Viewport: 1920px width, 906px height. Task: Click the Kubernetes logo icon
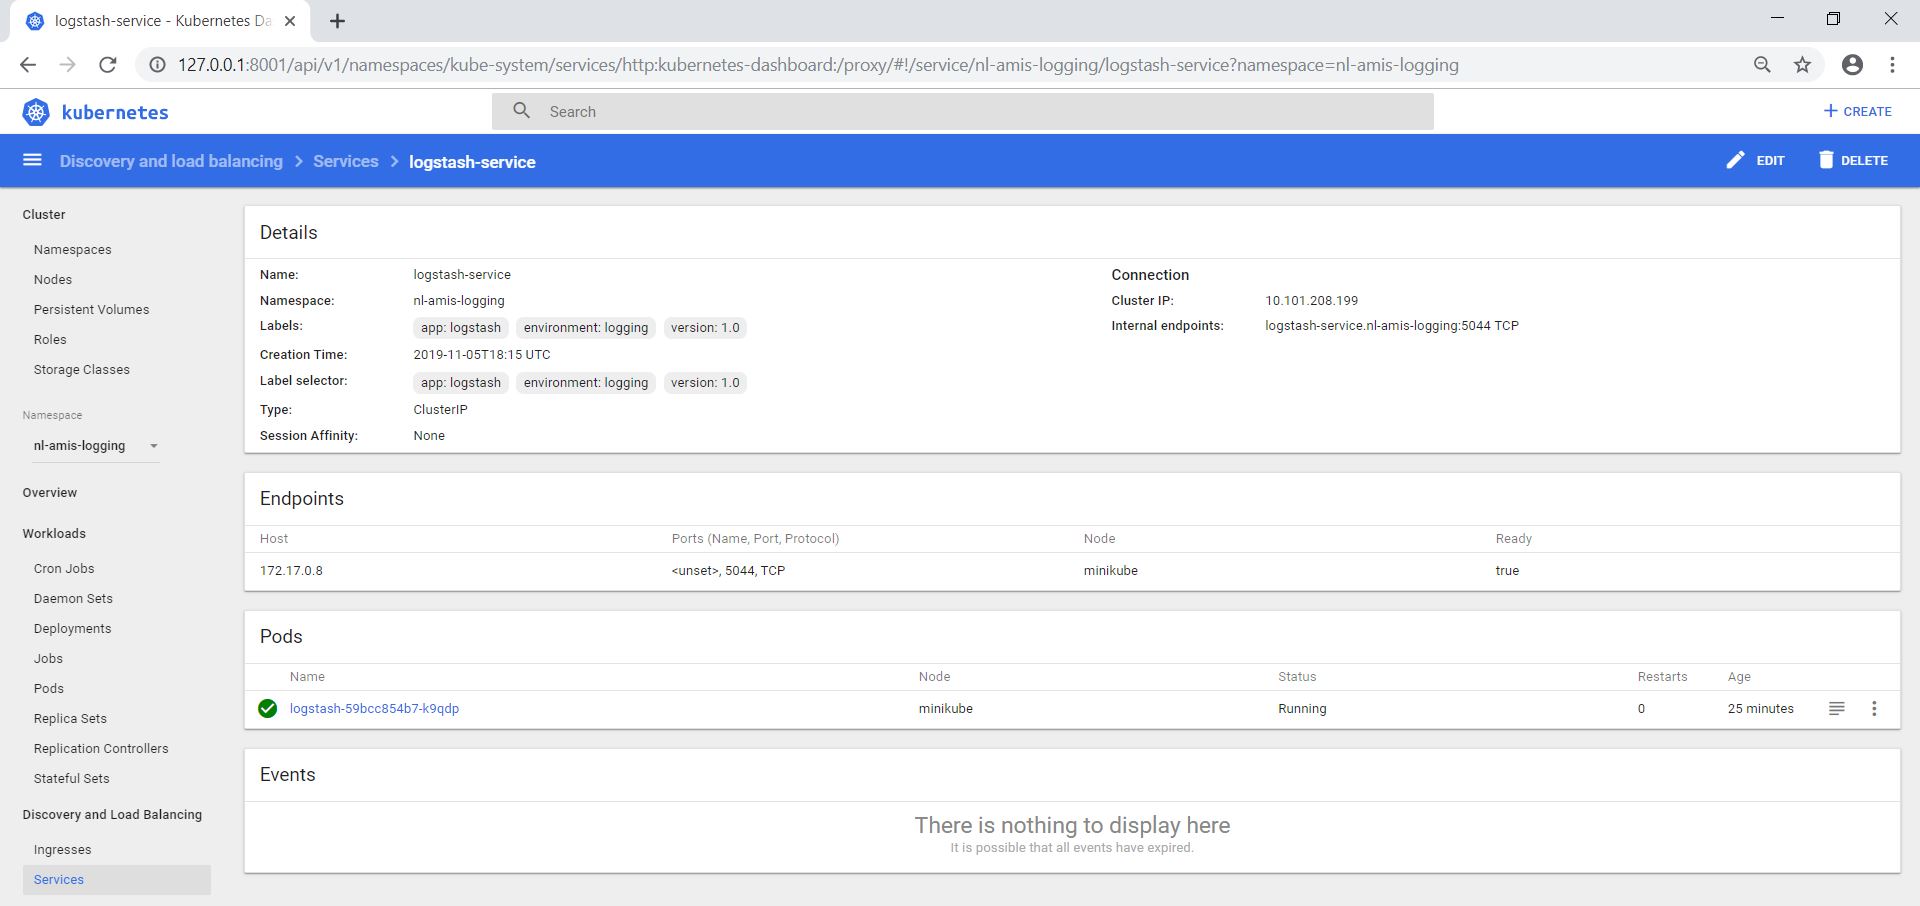pyautogui.click(x=36, y=112)
